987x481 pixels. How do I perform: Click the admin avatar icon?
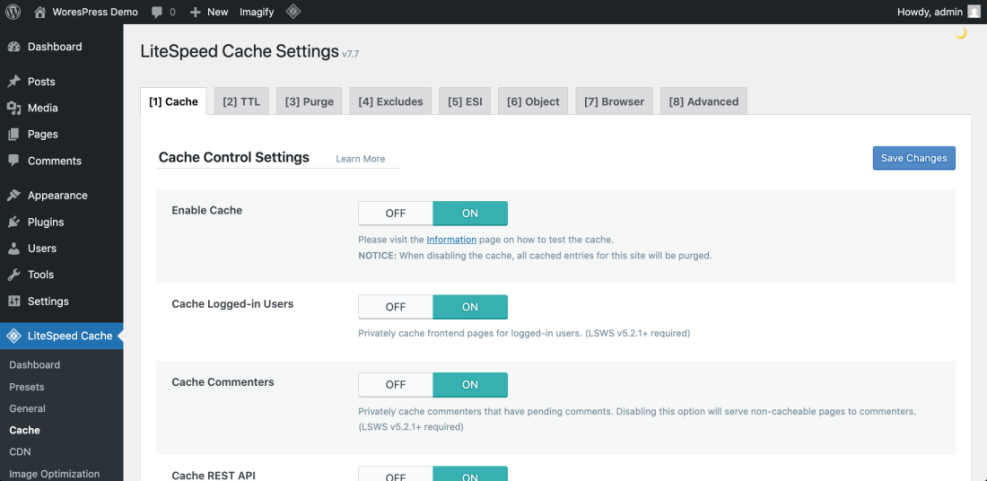[973, 11]
